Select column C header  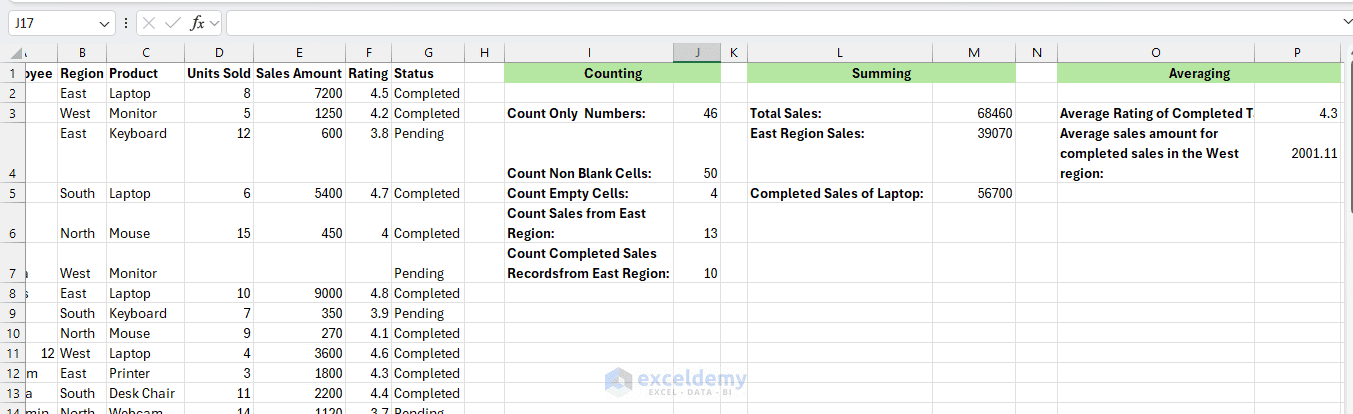145,53
